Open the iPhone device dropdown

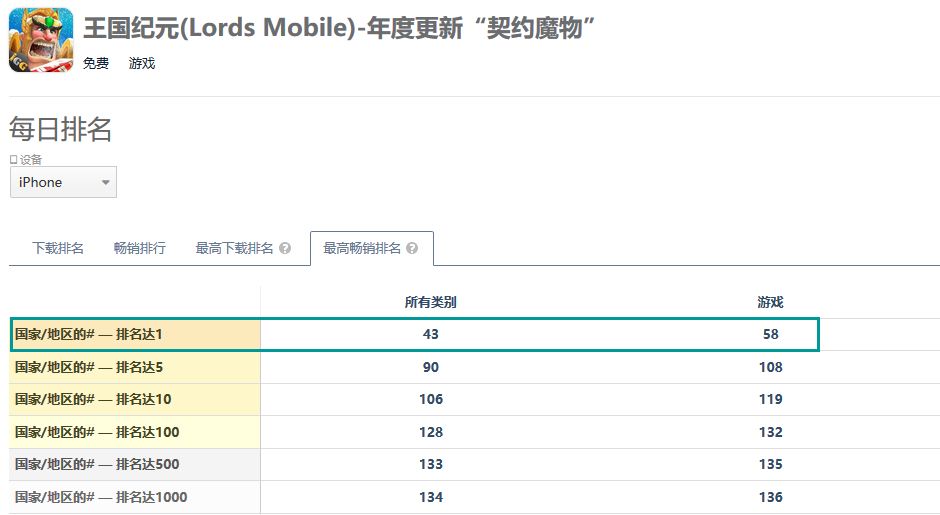[63, 182]
